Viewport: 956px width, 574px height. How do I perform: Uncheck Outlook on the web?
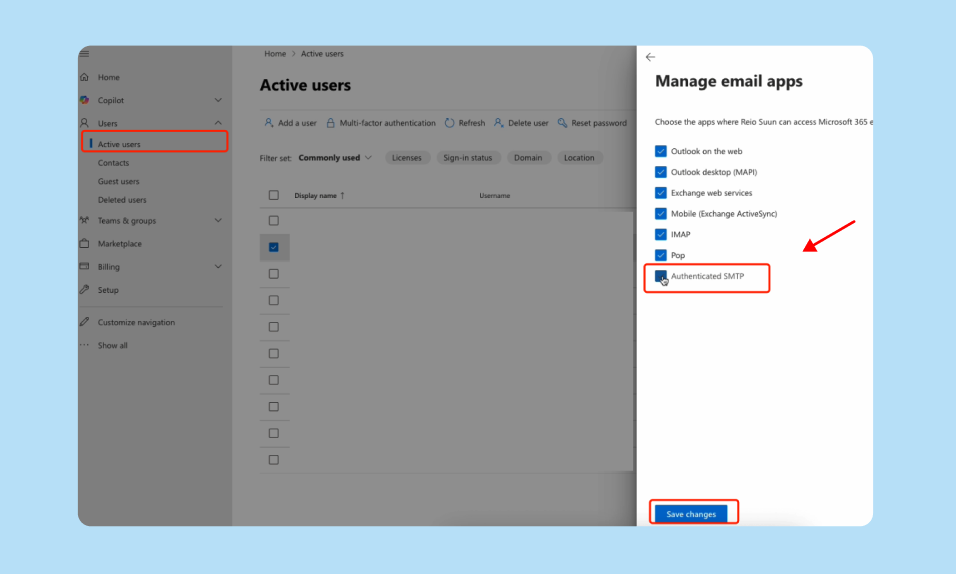pyautogui.click(x=660, y=151)
